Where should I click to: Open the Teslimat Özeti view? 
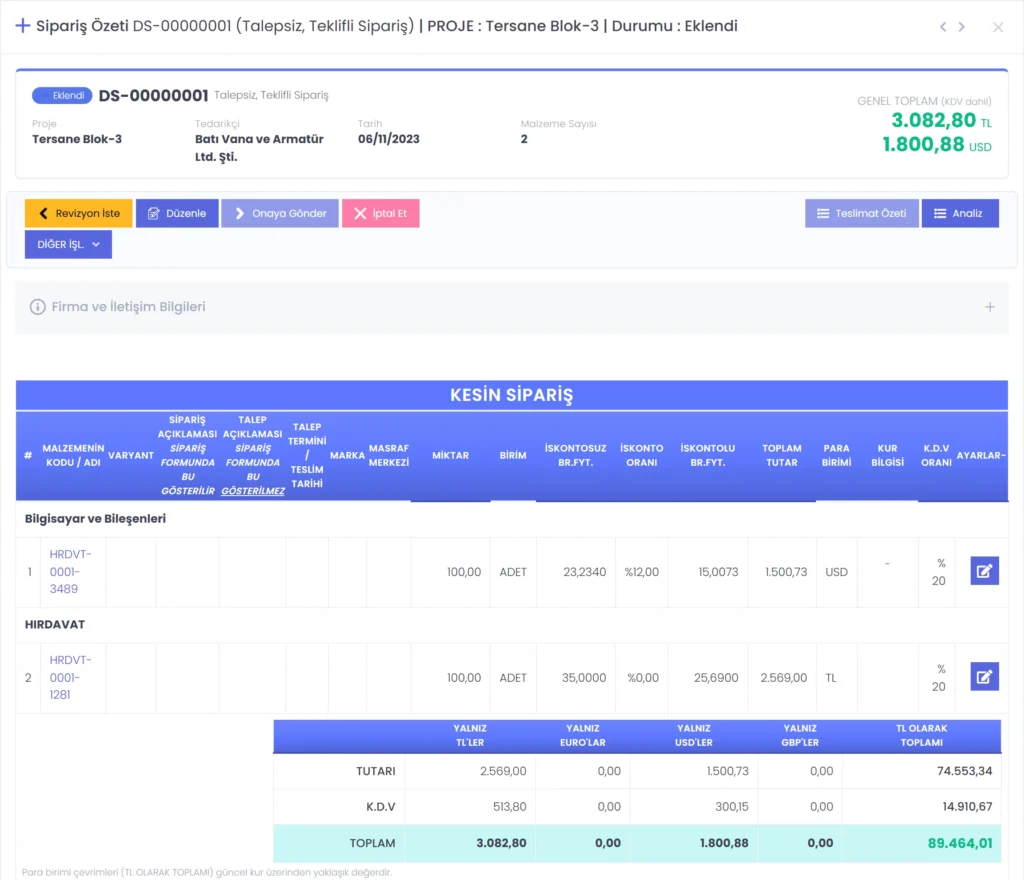point(861,213)
